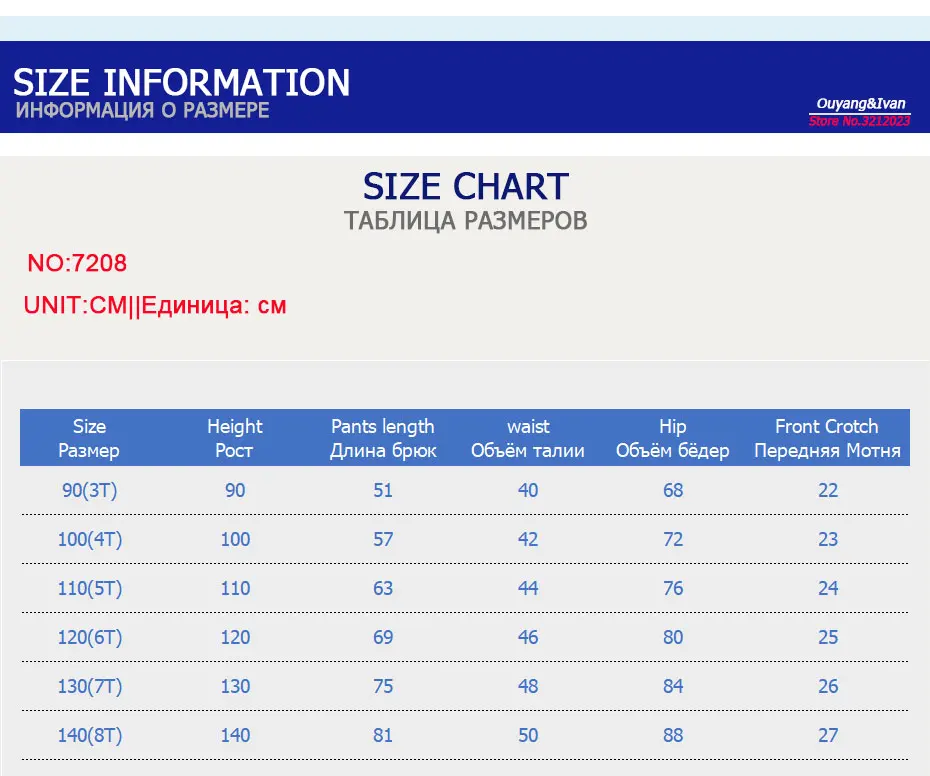
Task: Click front crotch value 25
Action: [x=828, y=637]
